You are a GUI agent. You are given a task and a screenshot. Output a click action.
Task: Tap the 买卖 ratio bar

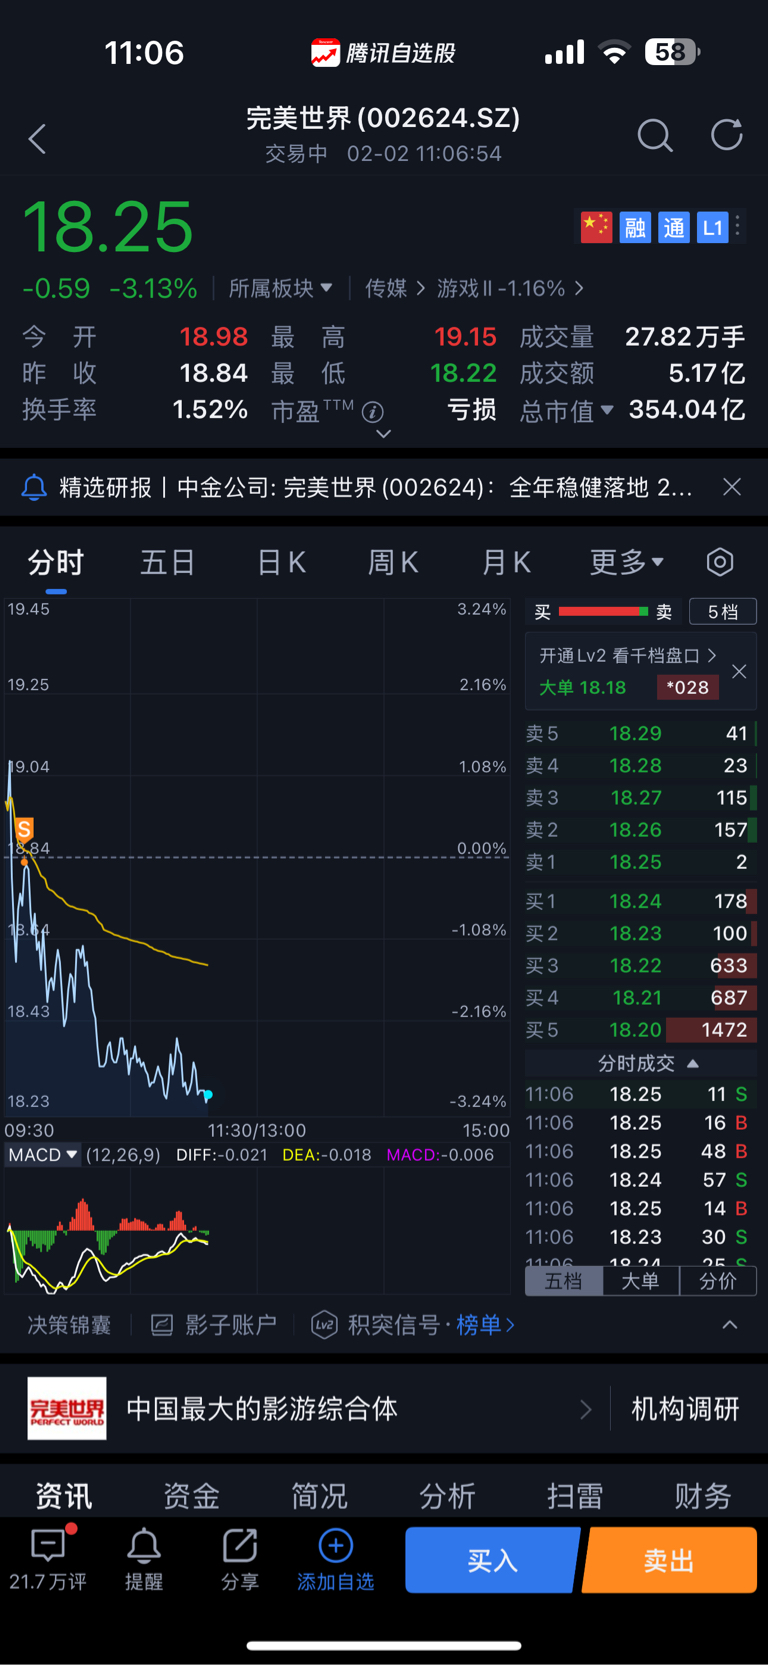click(604, 611)
